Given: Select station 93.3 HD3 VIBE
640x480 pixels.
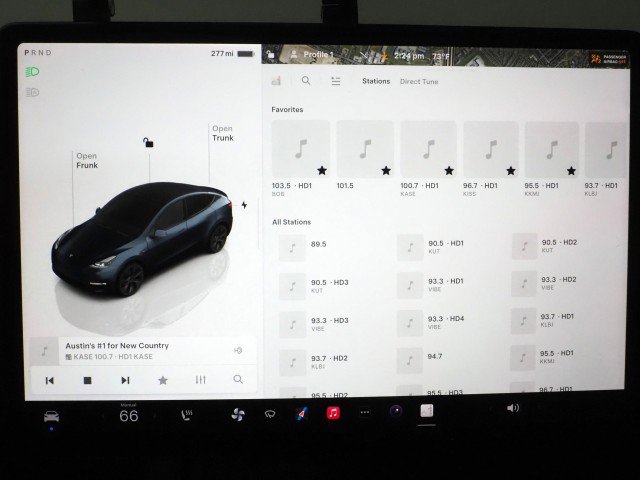Looking at the screenshot, I should [313, 324].
